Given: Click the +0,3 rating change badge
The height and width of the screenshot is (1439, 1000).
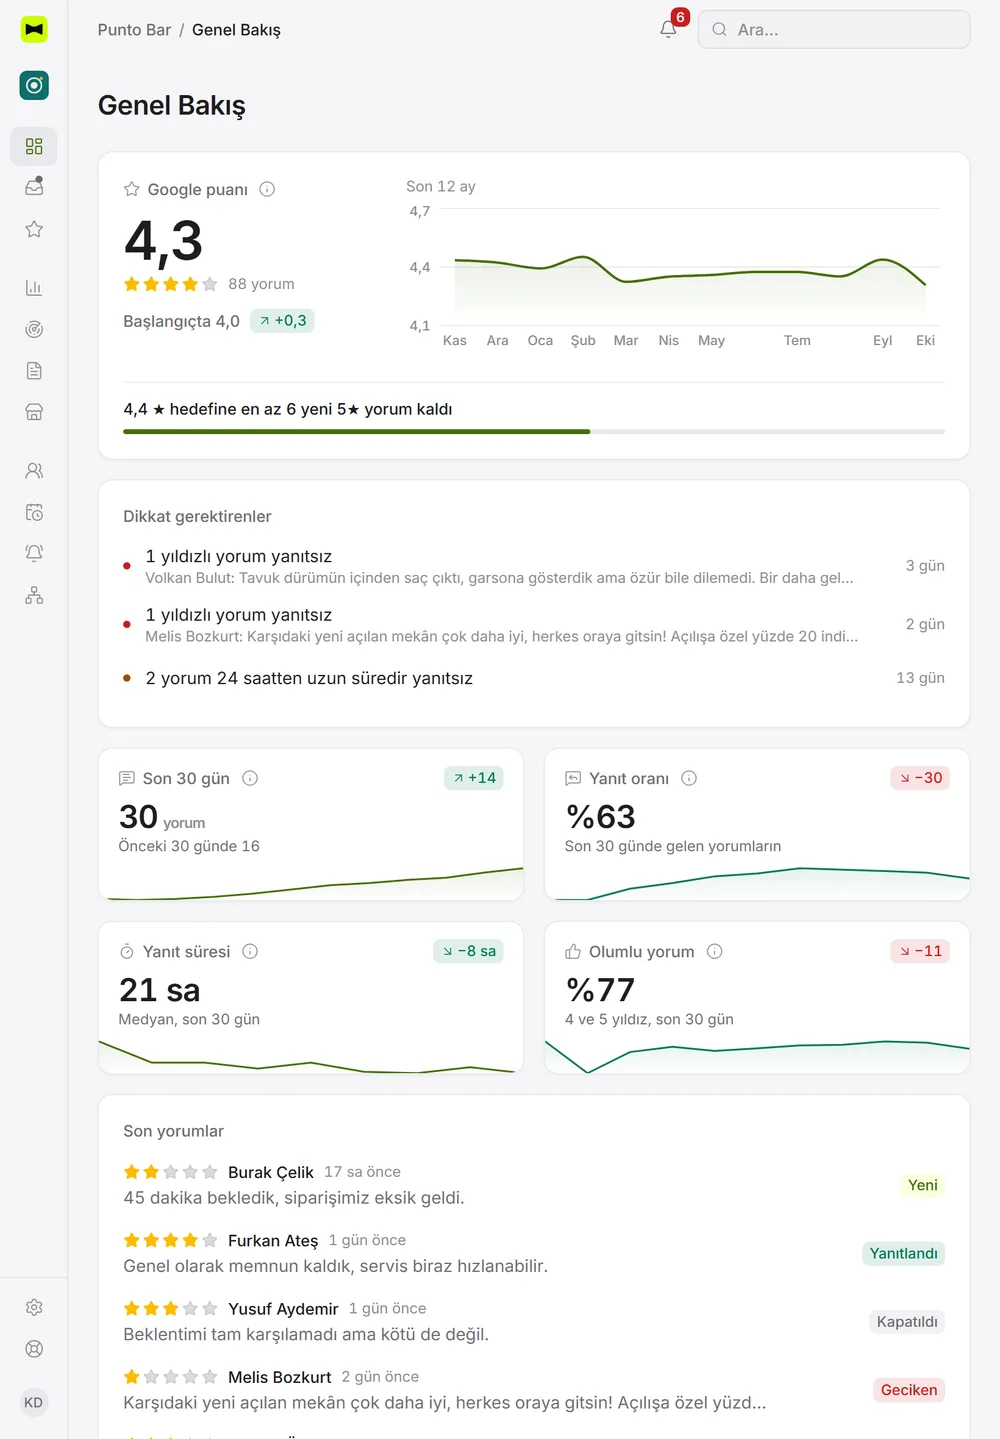Looking at the screenshot, I should (x=282, y=321).
